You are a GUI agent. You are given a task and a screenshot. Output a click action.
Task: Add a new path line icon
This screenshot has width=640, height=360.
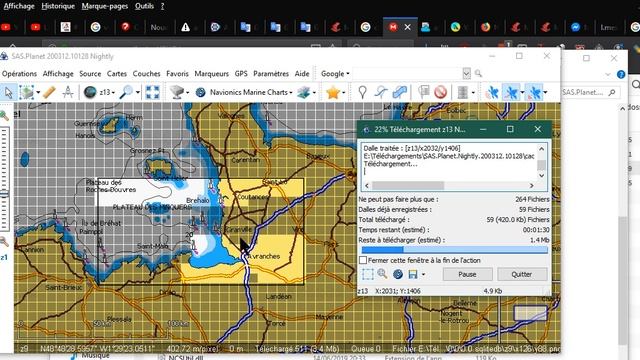381,92
